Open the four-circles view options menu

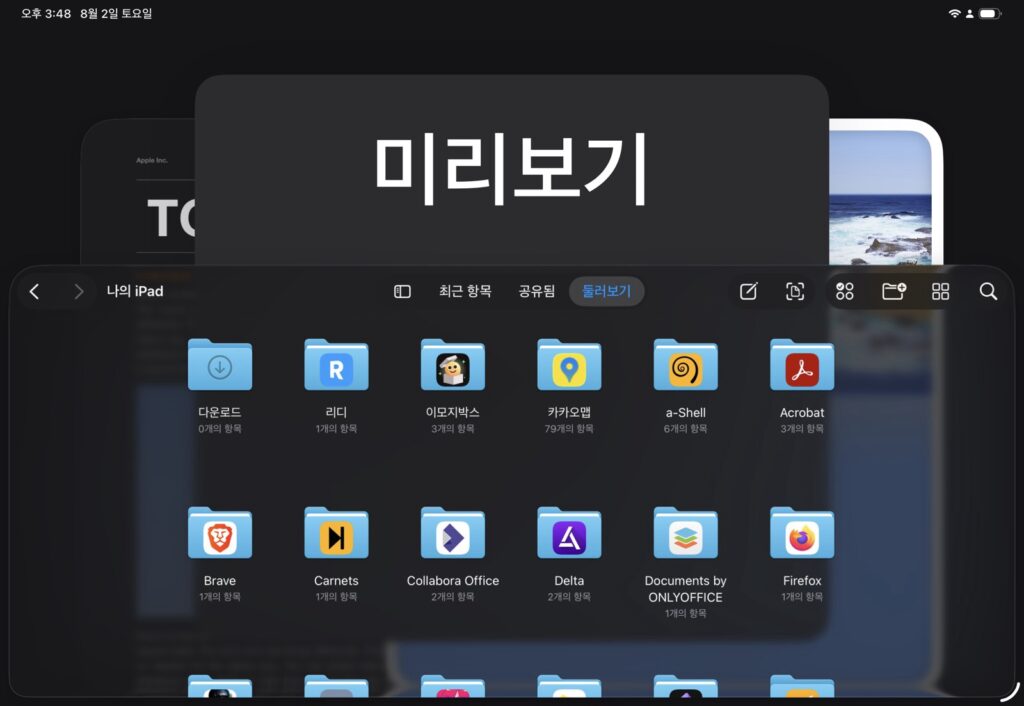[x=845, y=291]
